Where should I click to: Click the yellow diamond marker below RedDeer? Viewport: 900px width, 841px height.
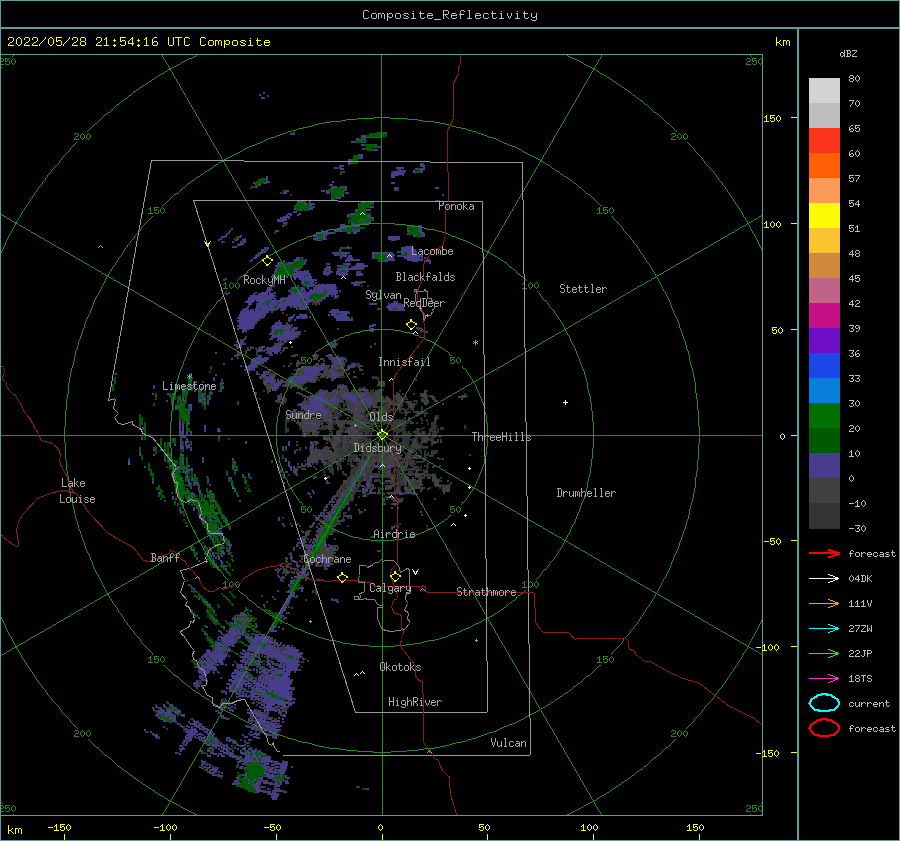412,324
